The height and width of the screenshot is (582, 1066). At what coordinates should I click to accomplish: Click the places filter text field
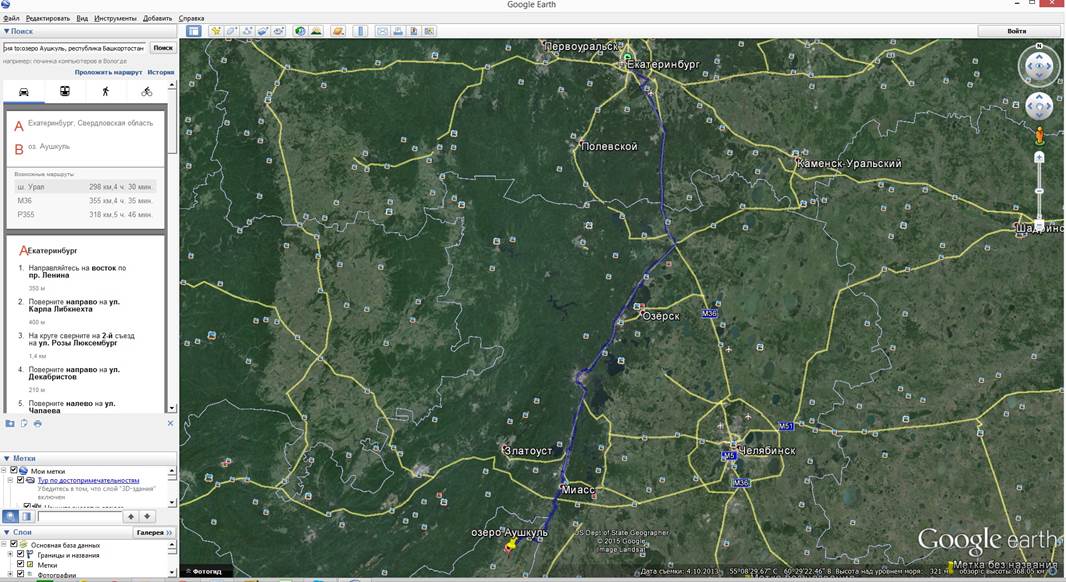click(x=79, y=517)
